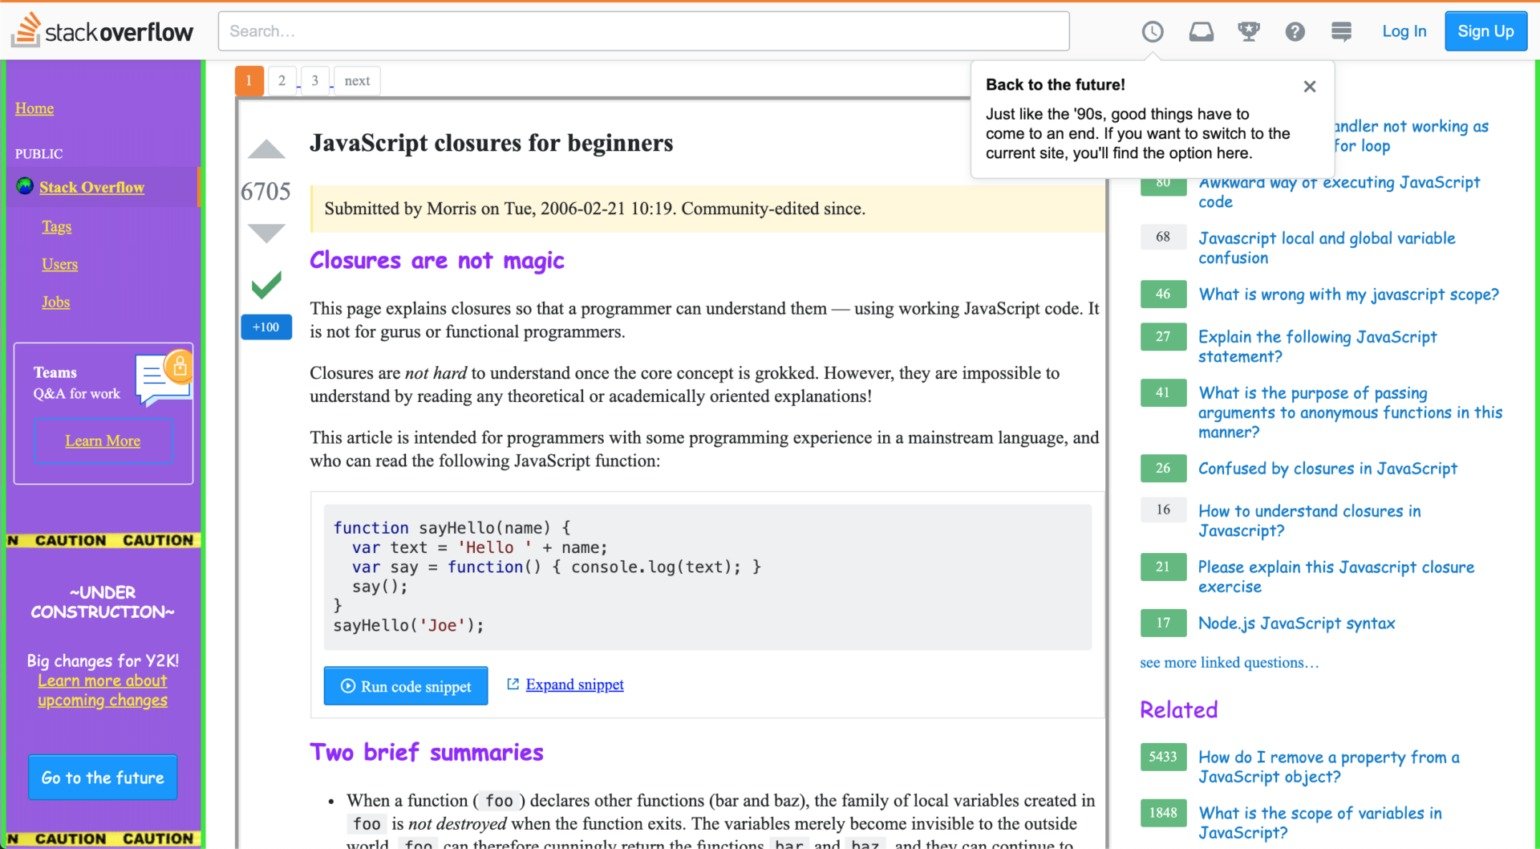This screenshot has height=849, width=1540.
Task: Upvote the JavaScript closures post
Action: [266, 150]
